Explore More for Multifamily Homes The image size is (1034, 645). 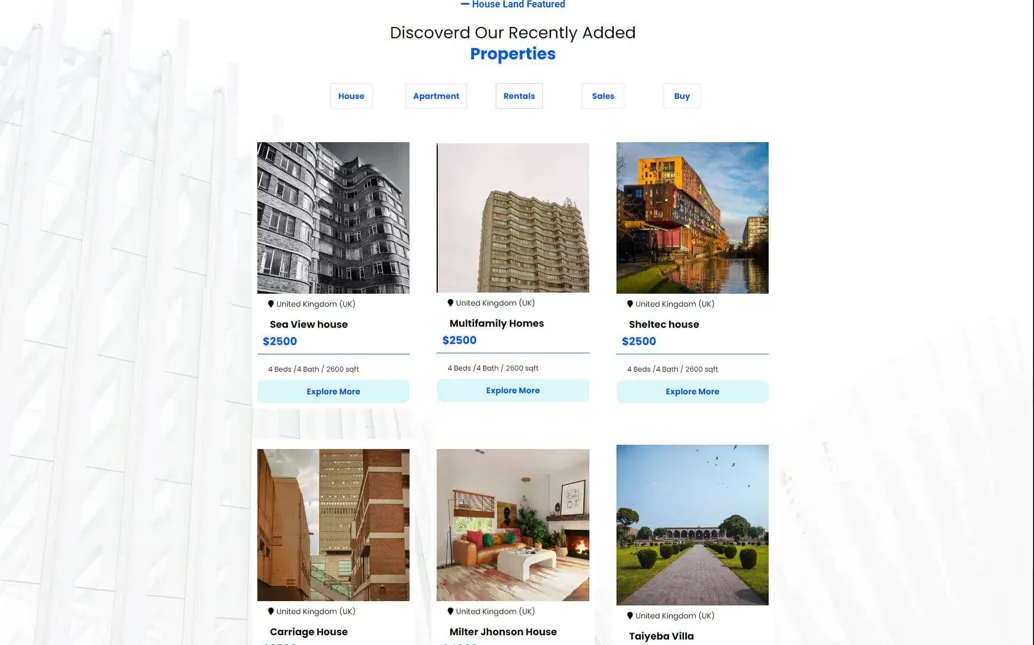tap(513, 390)
